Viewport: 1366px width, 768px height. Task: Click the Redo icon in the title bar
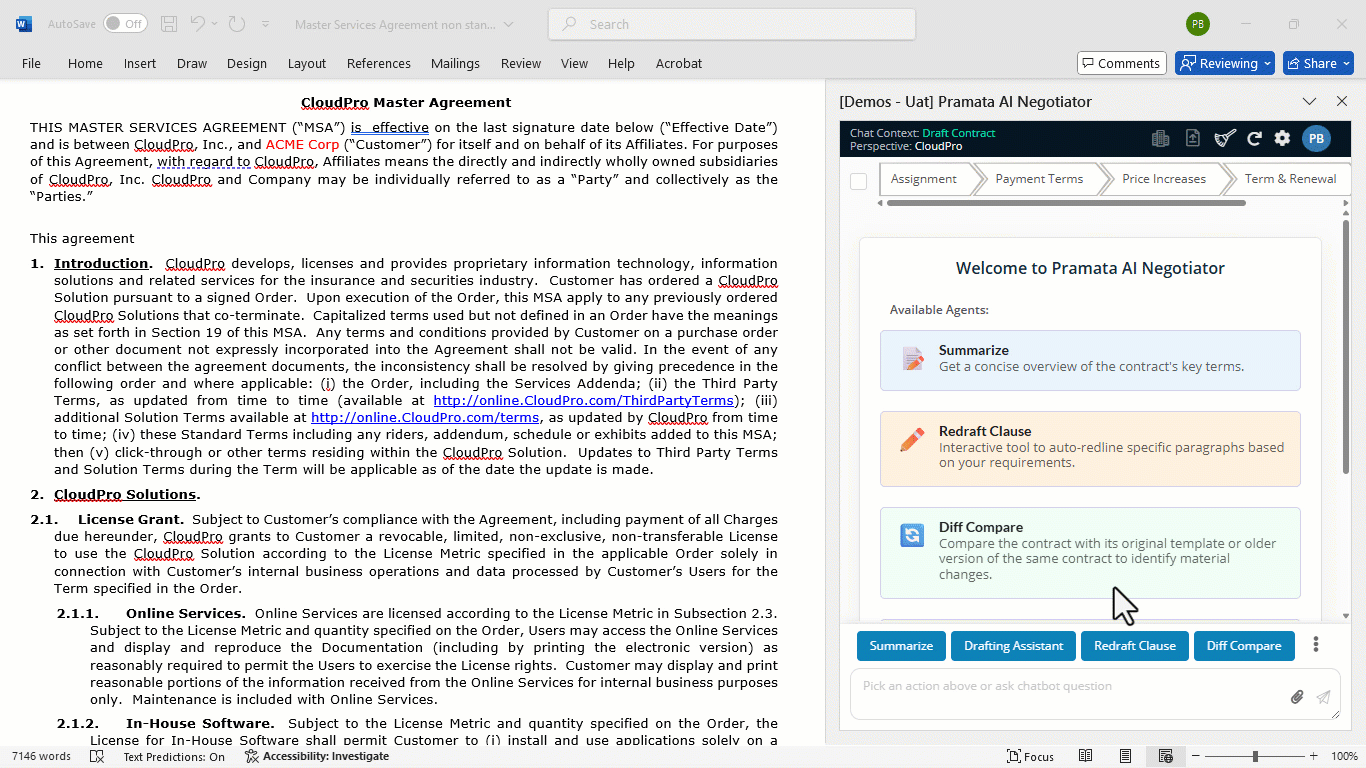click(236, 24)
